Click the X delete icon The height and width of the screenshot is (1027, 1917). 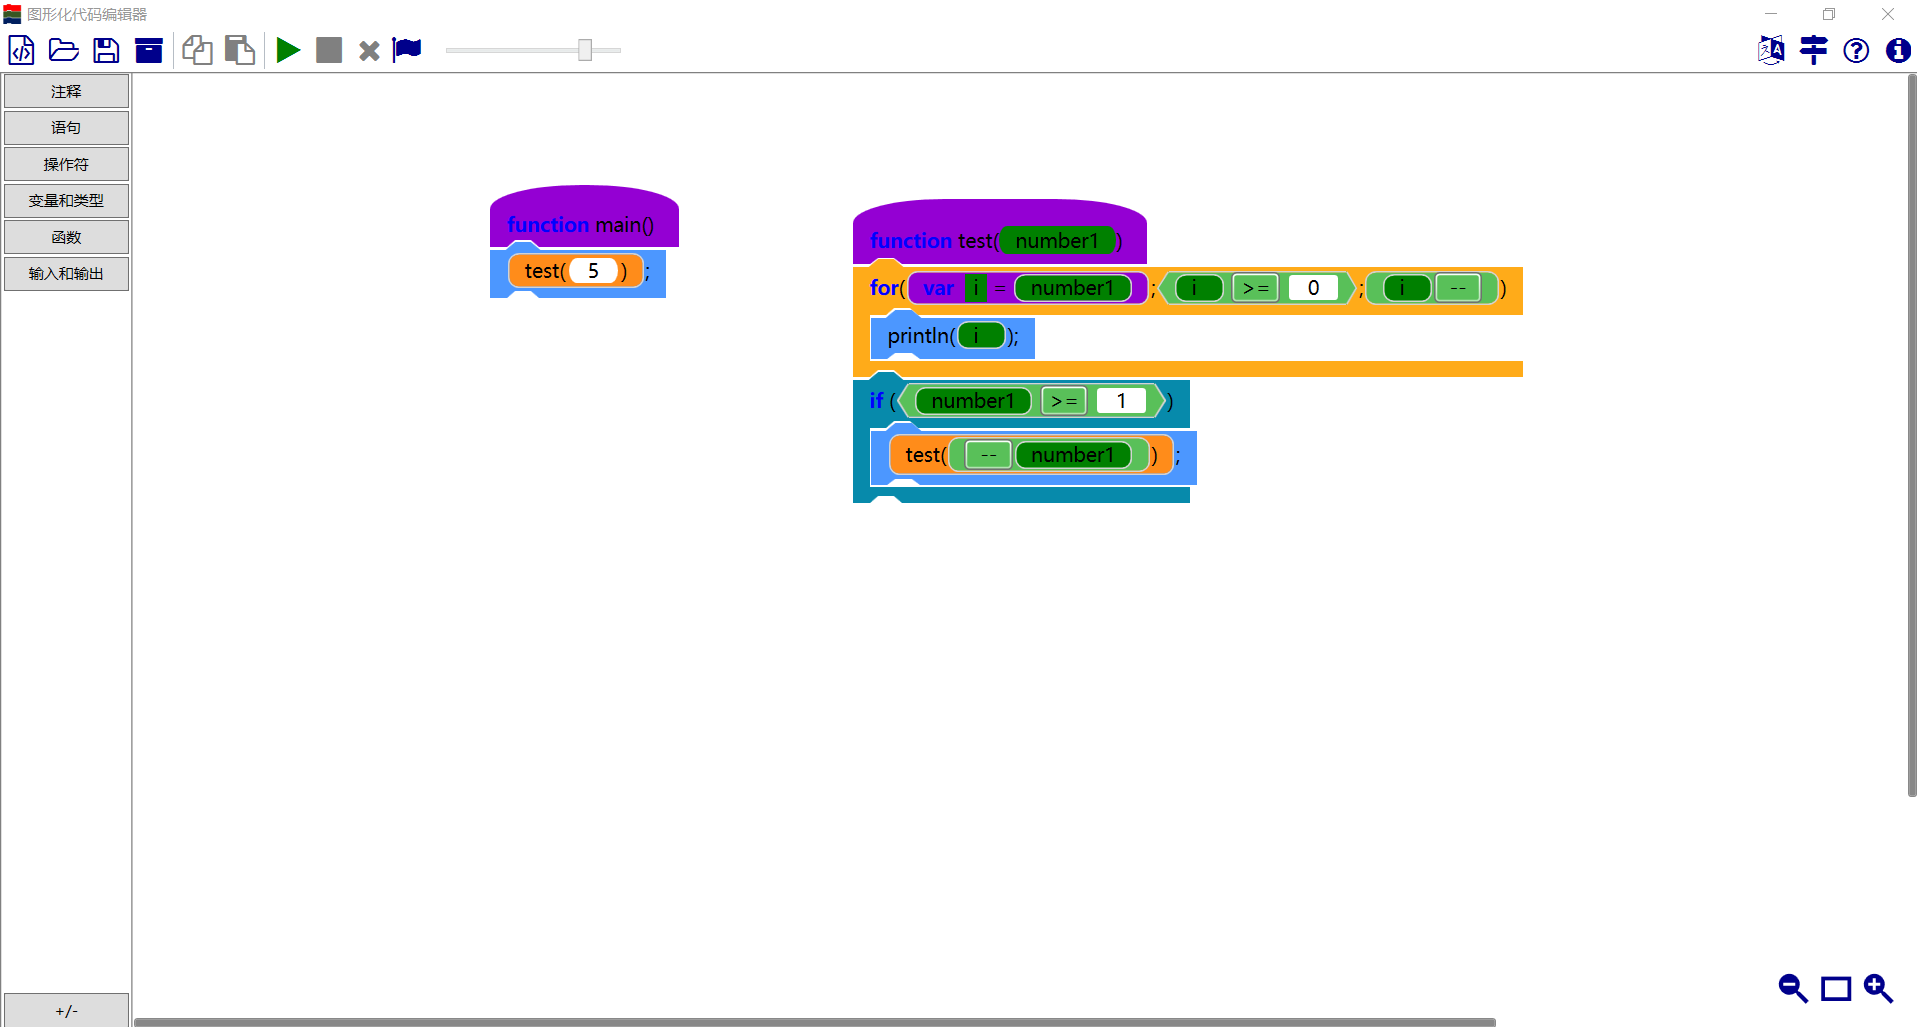click(369, 51)
